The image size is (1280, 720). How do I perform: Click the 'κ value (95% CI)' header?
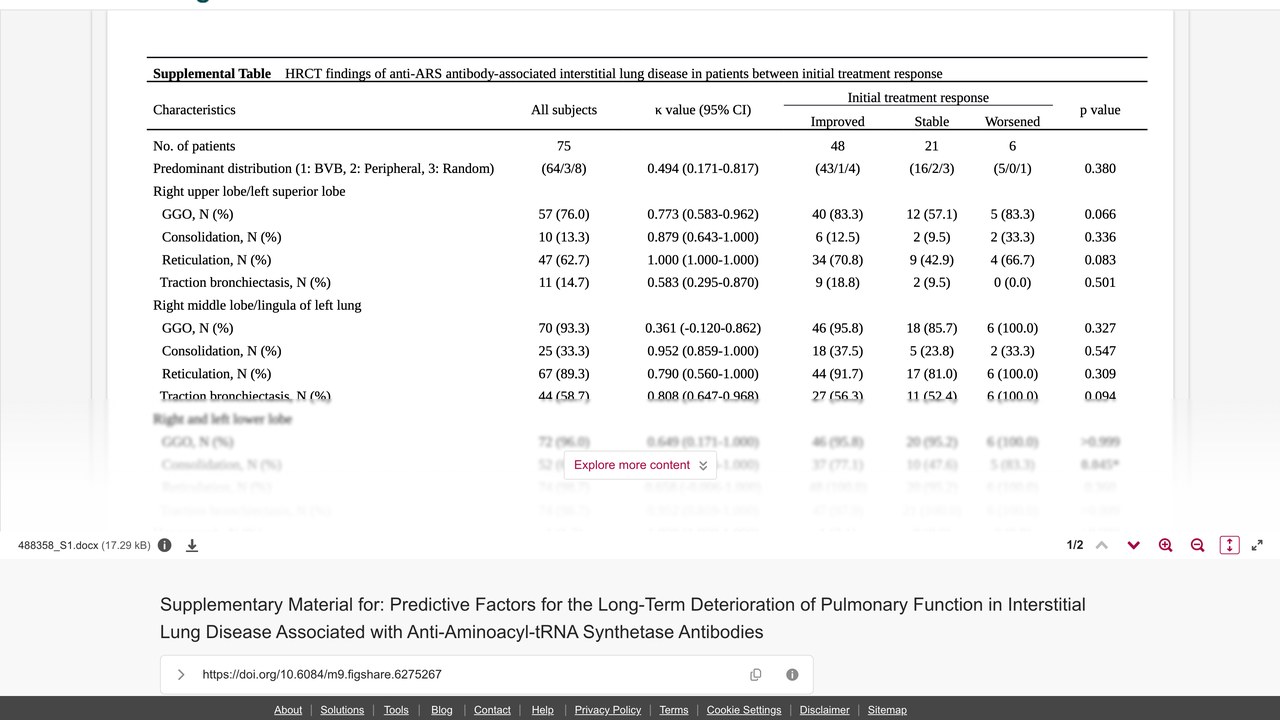[x=703, y=110]
